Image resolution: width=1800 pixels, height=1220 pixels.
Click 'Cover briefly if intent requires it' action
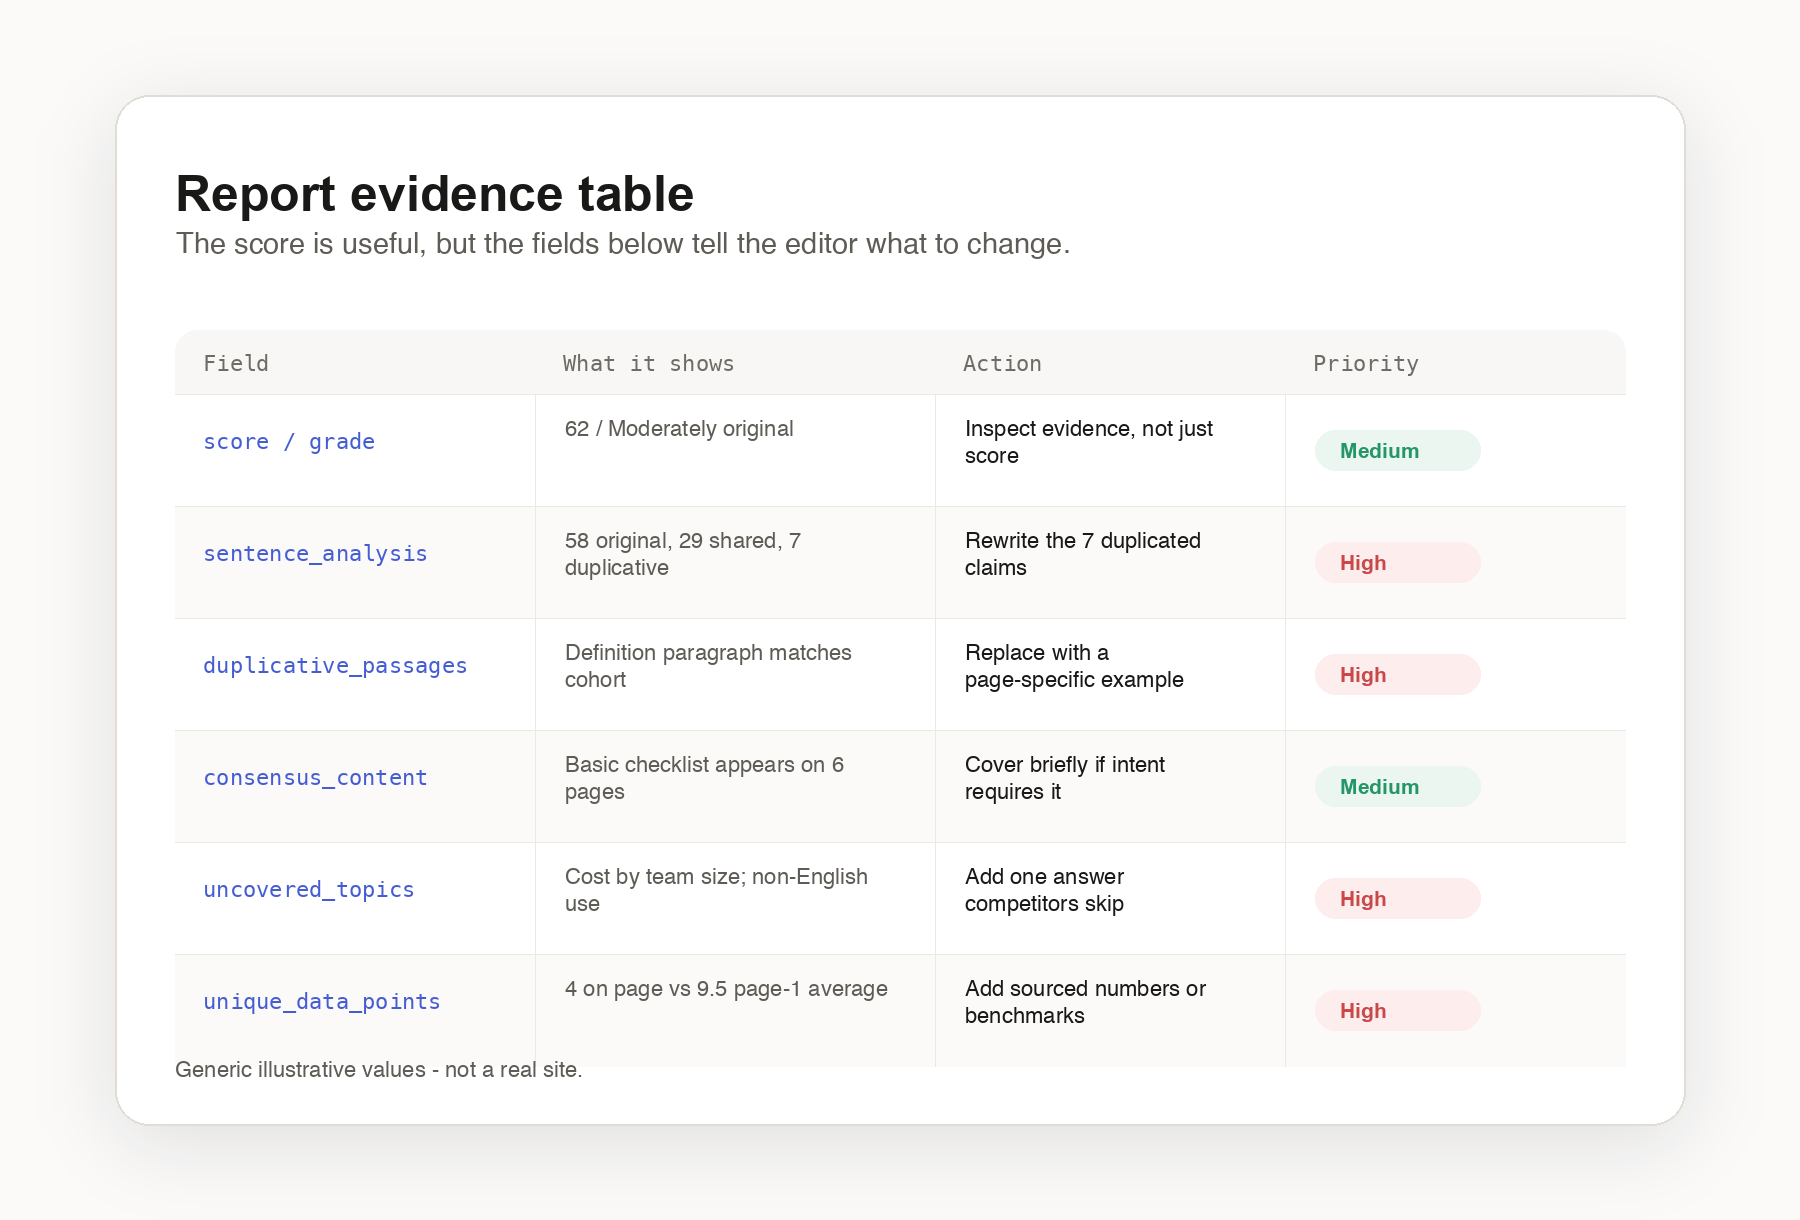coord(1065,778)
